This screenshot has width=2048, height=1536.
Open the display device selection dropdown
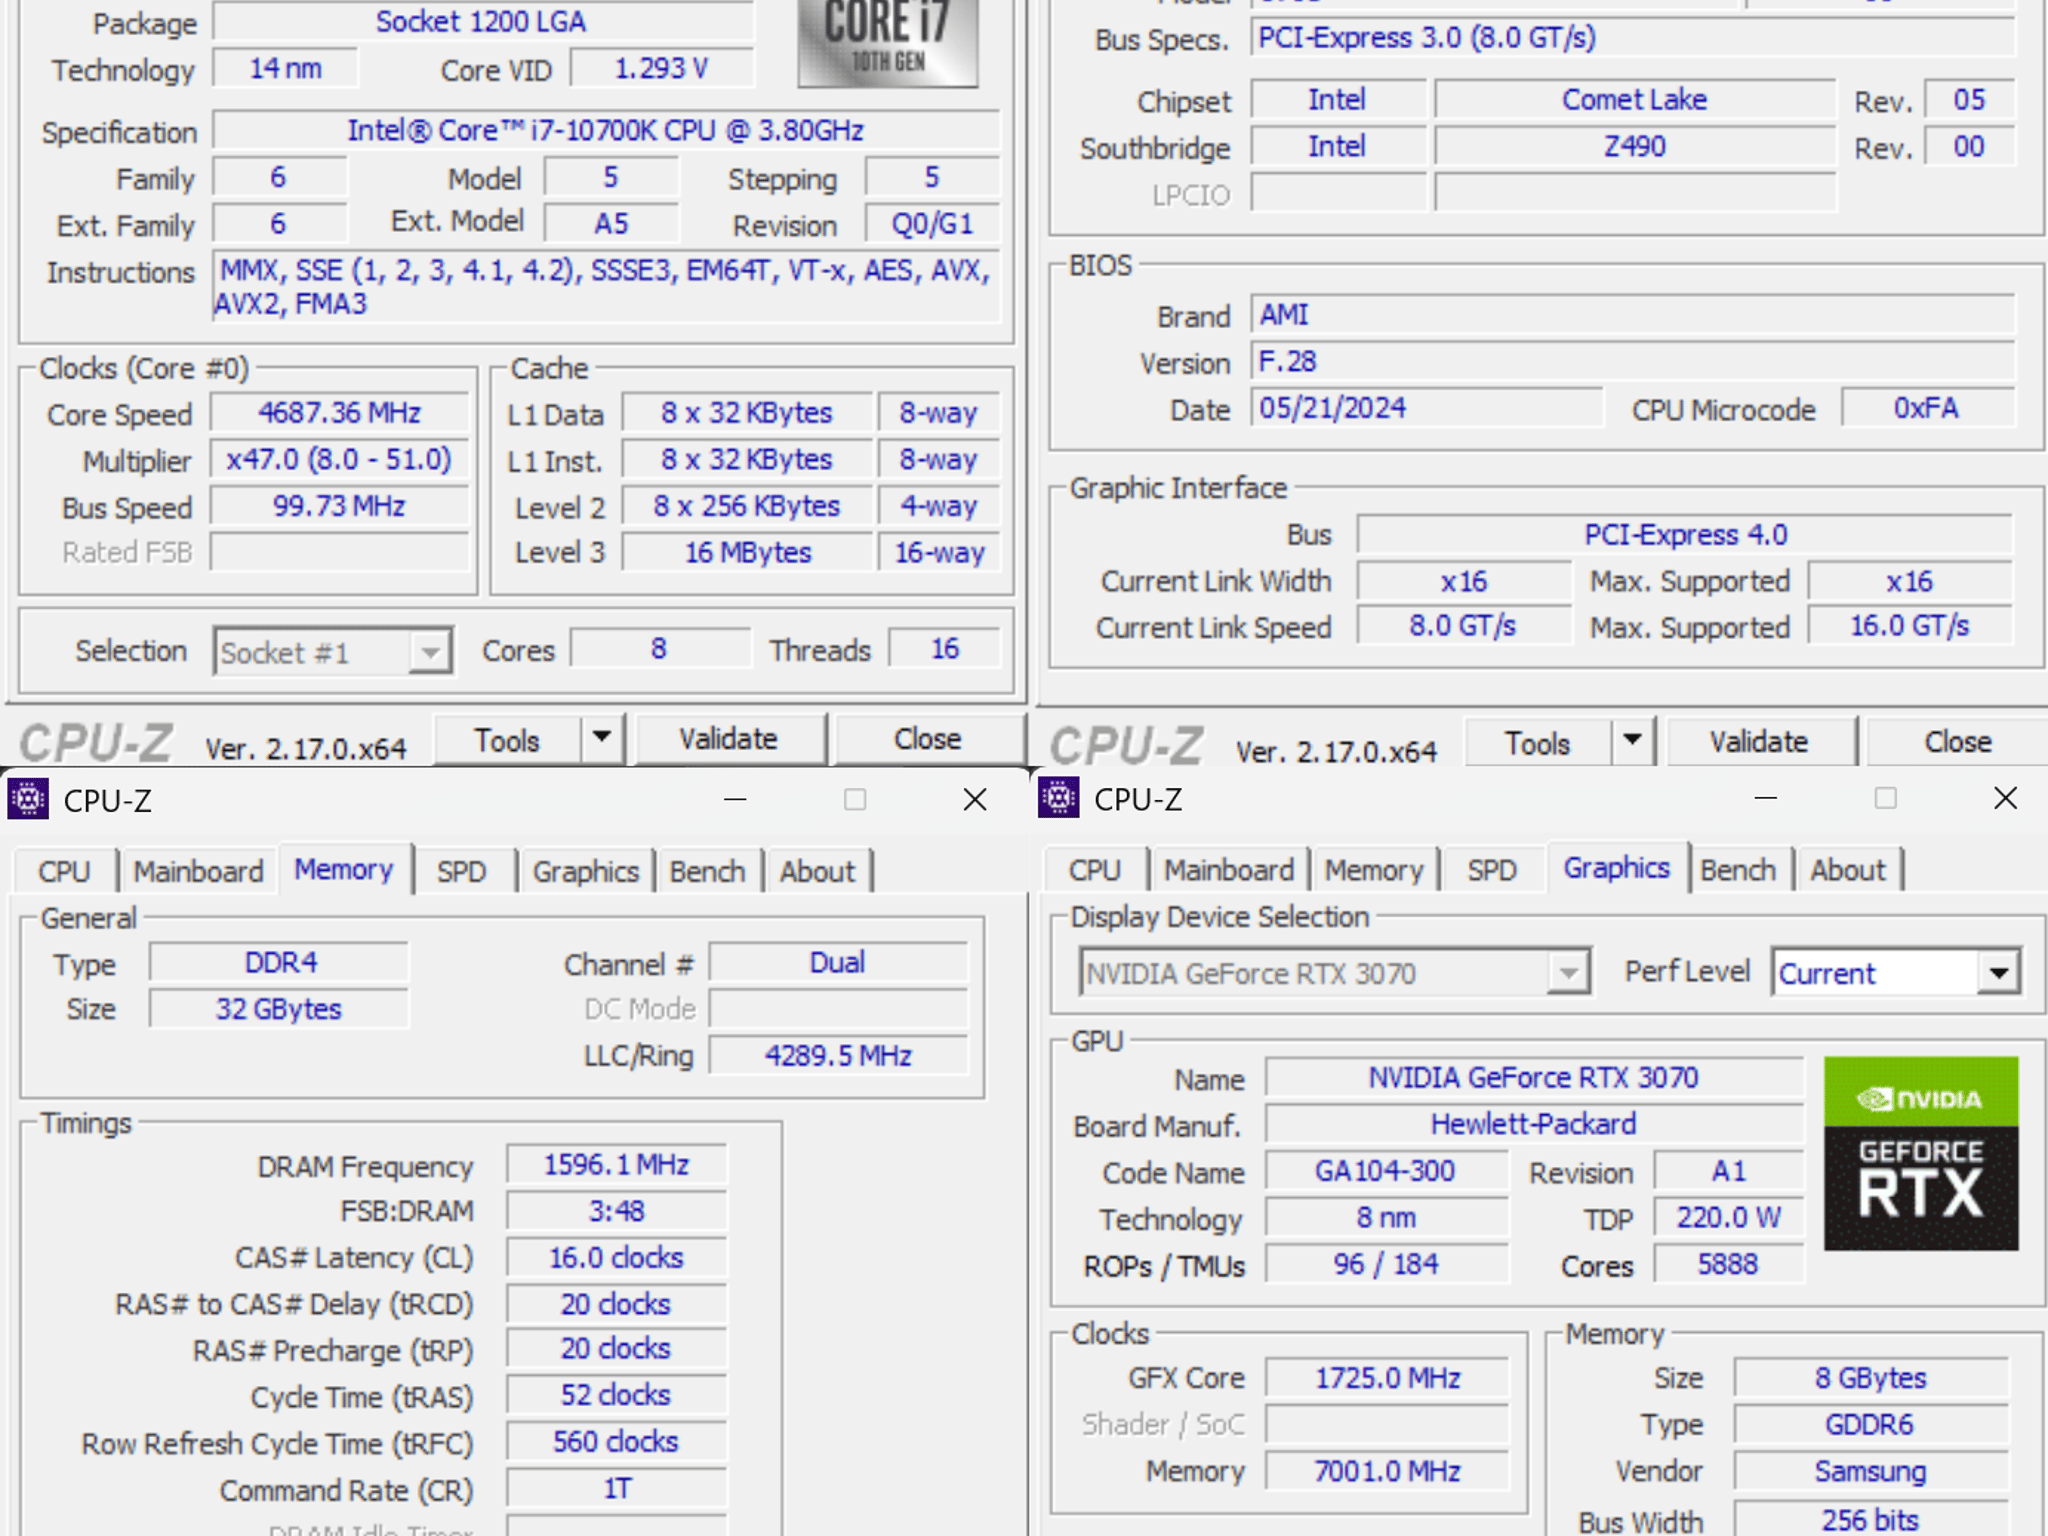coord(1335,973)
